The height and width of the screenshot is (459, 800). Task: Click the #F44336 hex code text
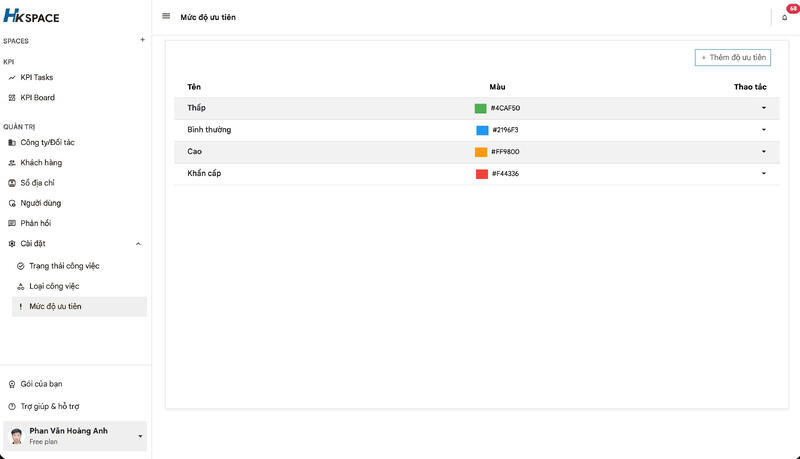tap(505, 174)
